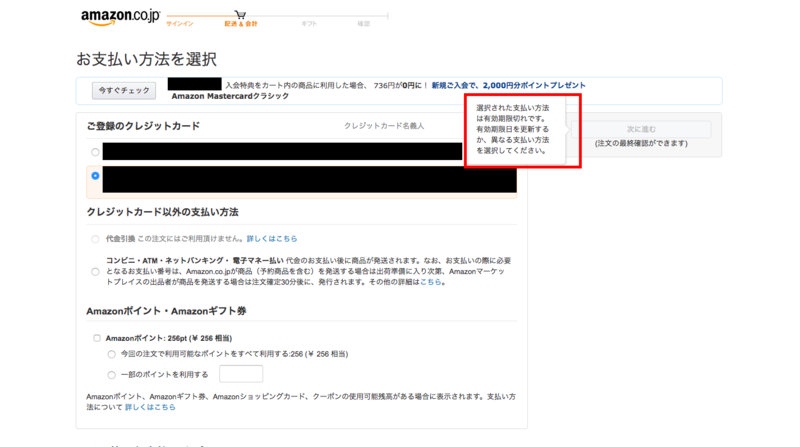Click the 確認 progress step

pyautogui.click(x=363, y=24)
